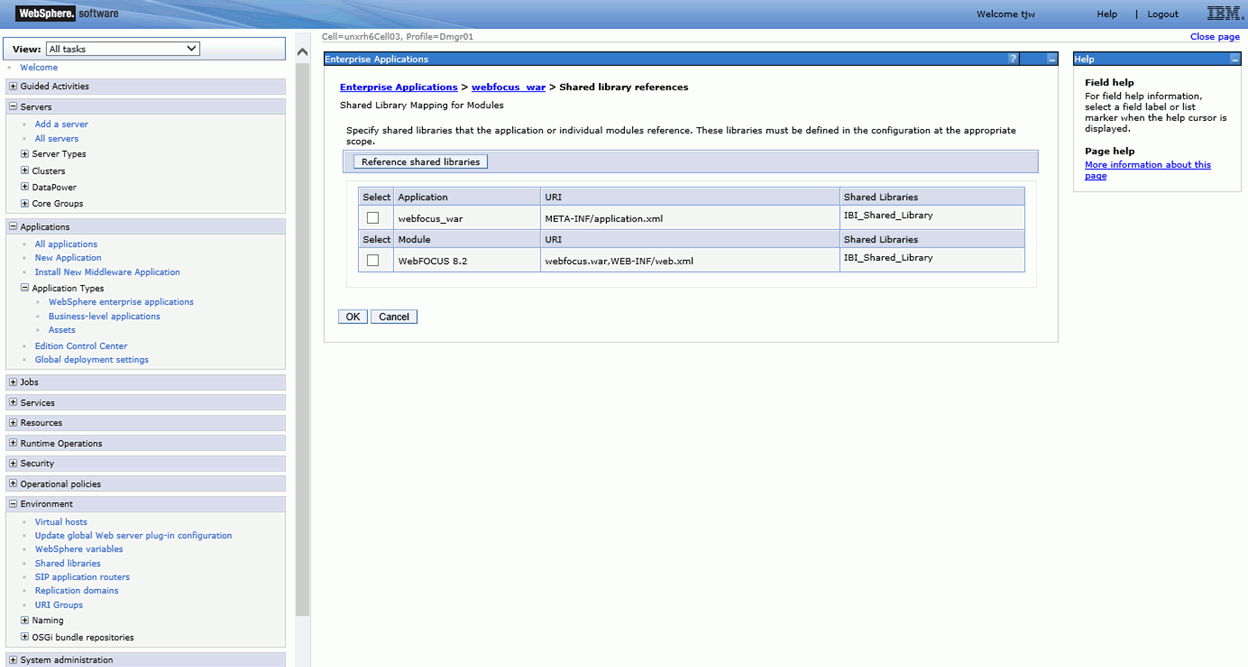Expand OSGi bundle repositories node
The image size is (1248, 667).
click(25, 637)
